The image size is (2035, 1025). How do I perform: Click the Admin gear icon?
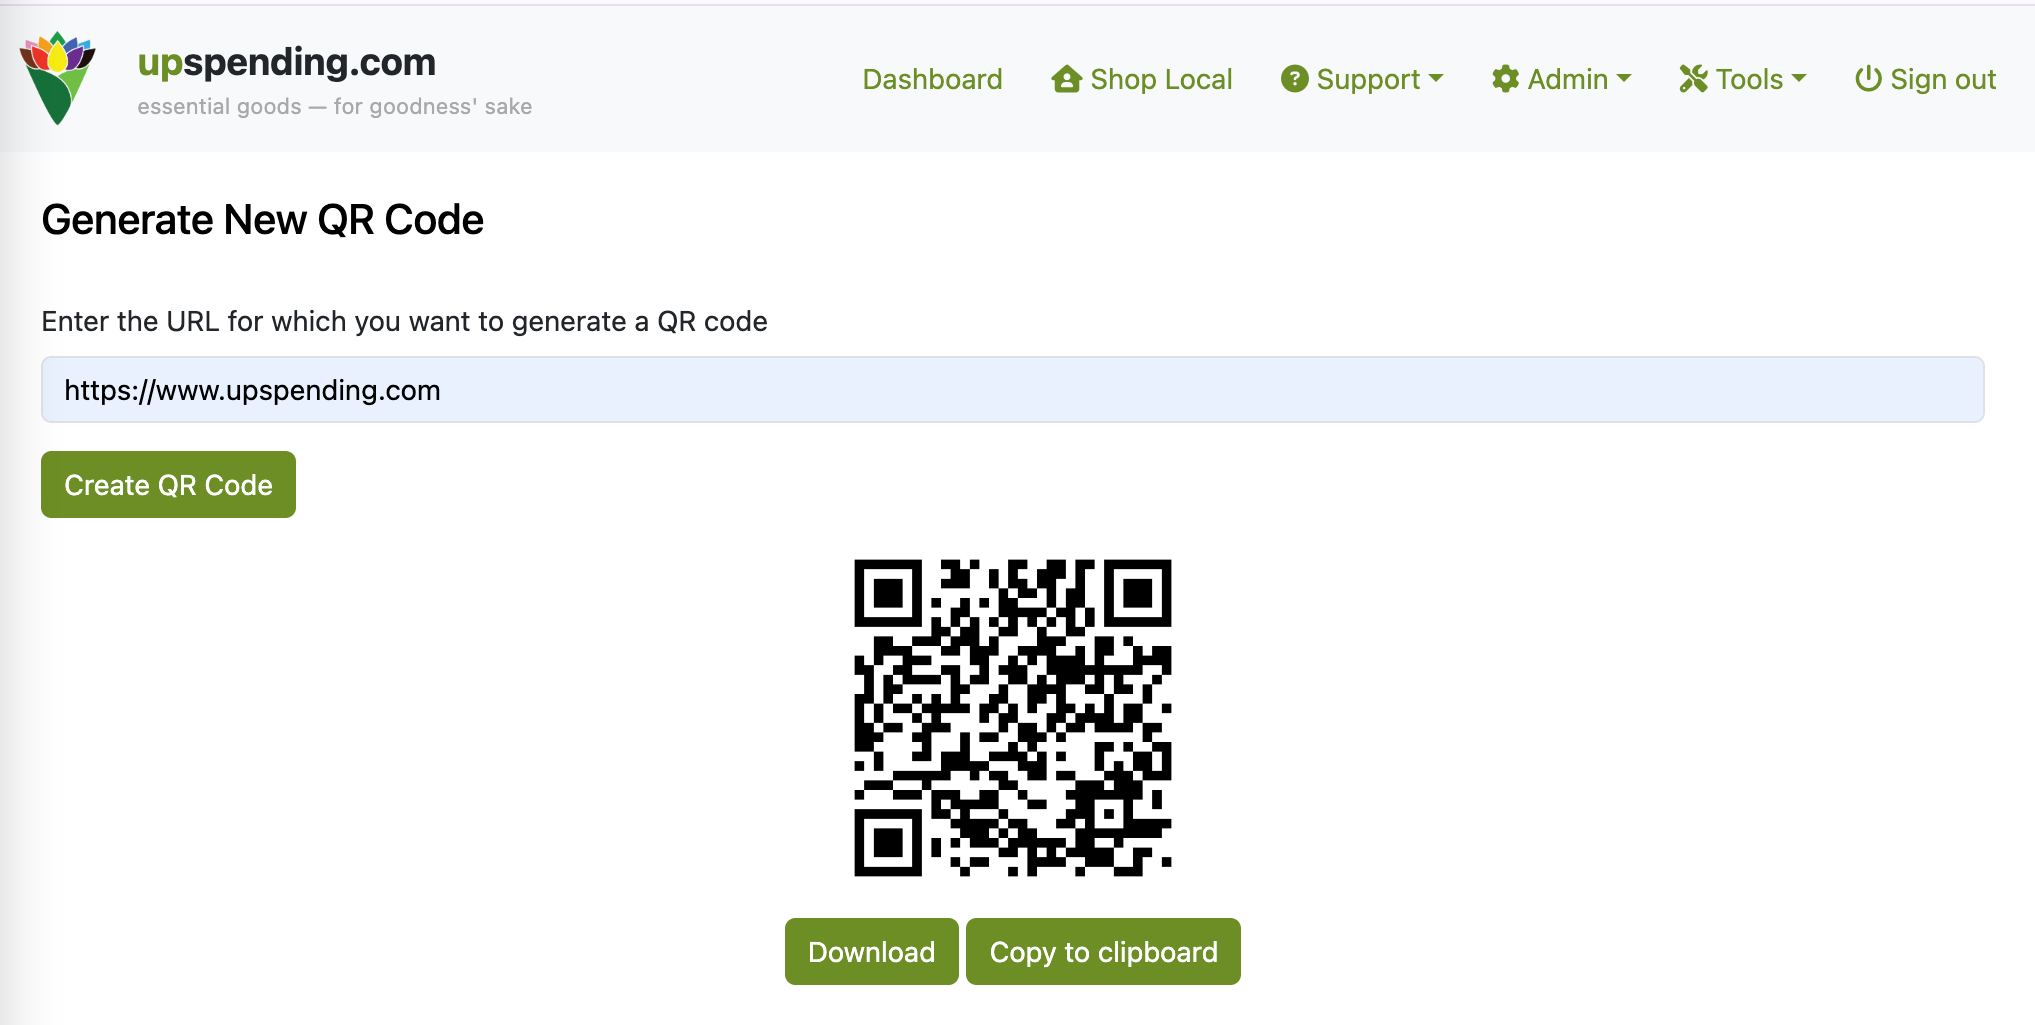[x=1505, y=79]
